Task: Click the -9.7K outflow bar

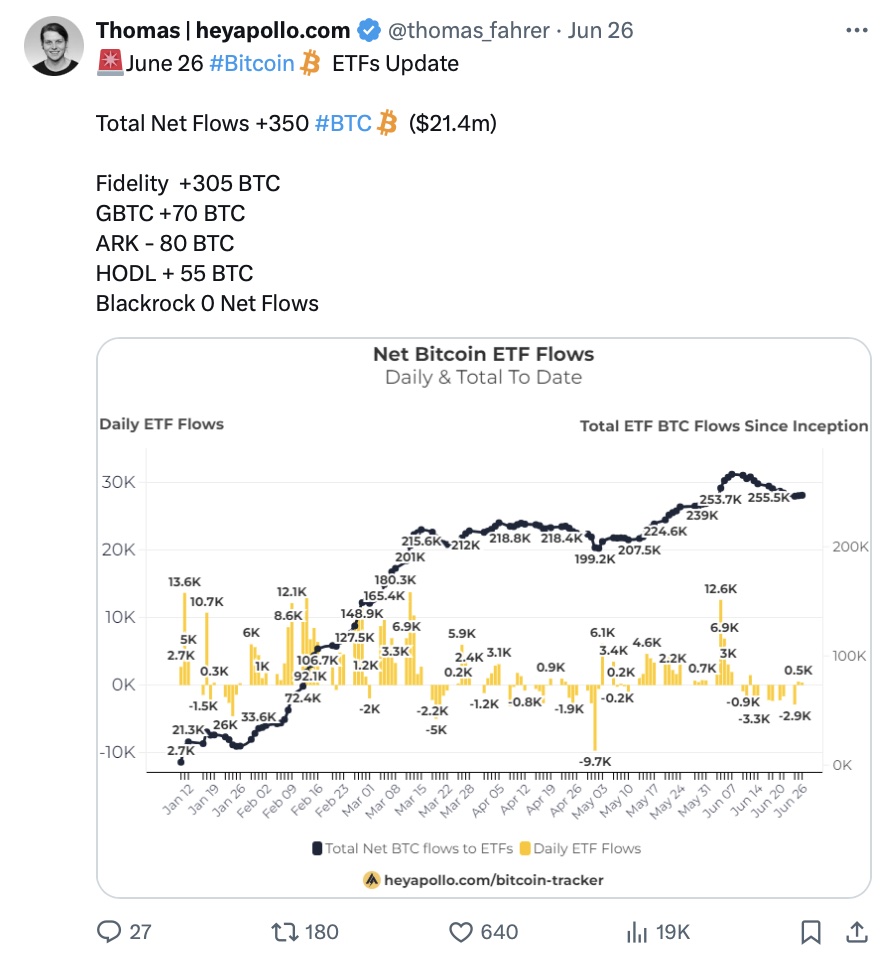Action: coord(595,718)
